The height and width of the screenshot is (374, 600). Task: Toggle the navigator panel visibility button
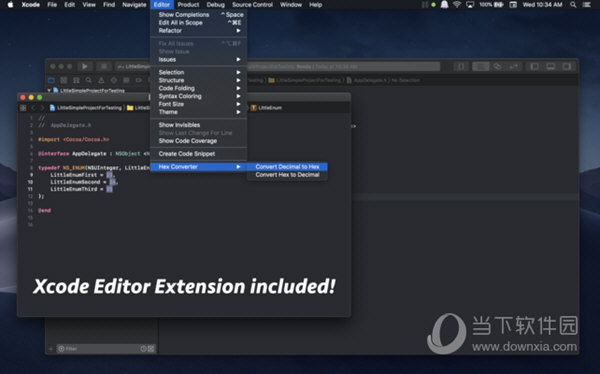pyautogui.click(x=534, y=67)
